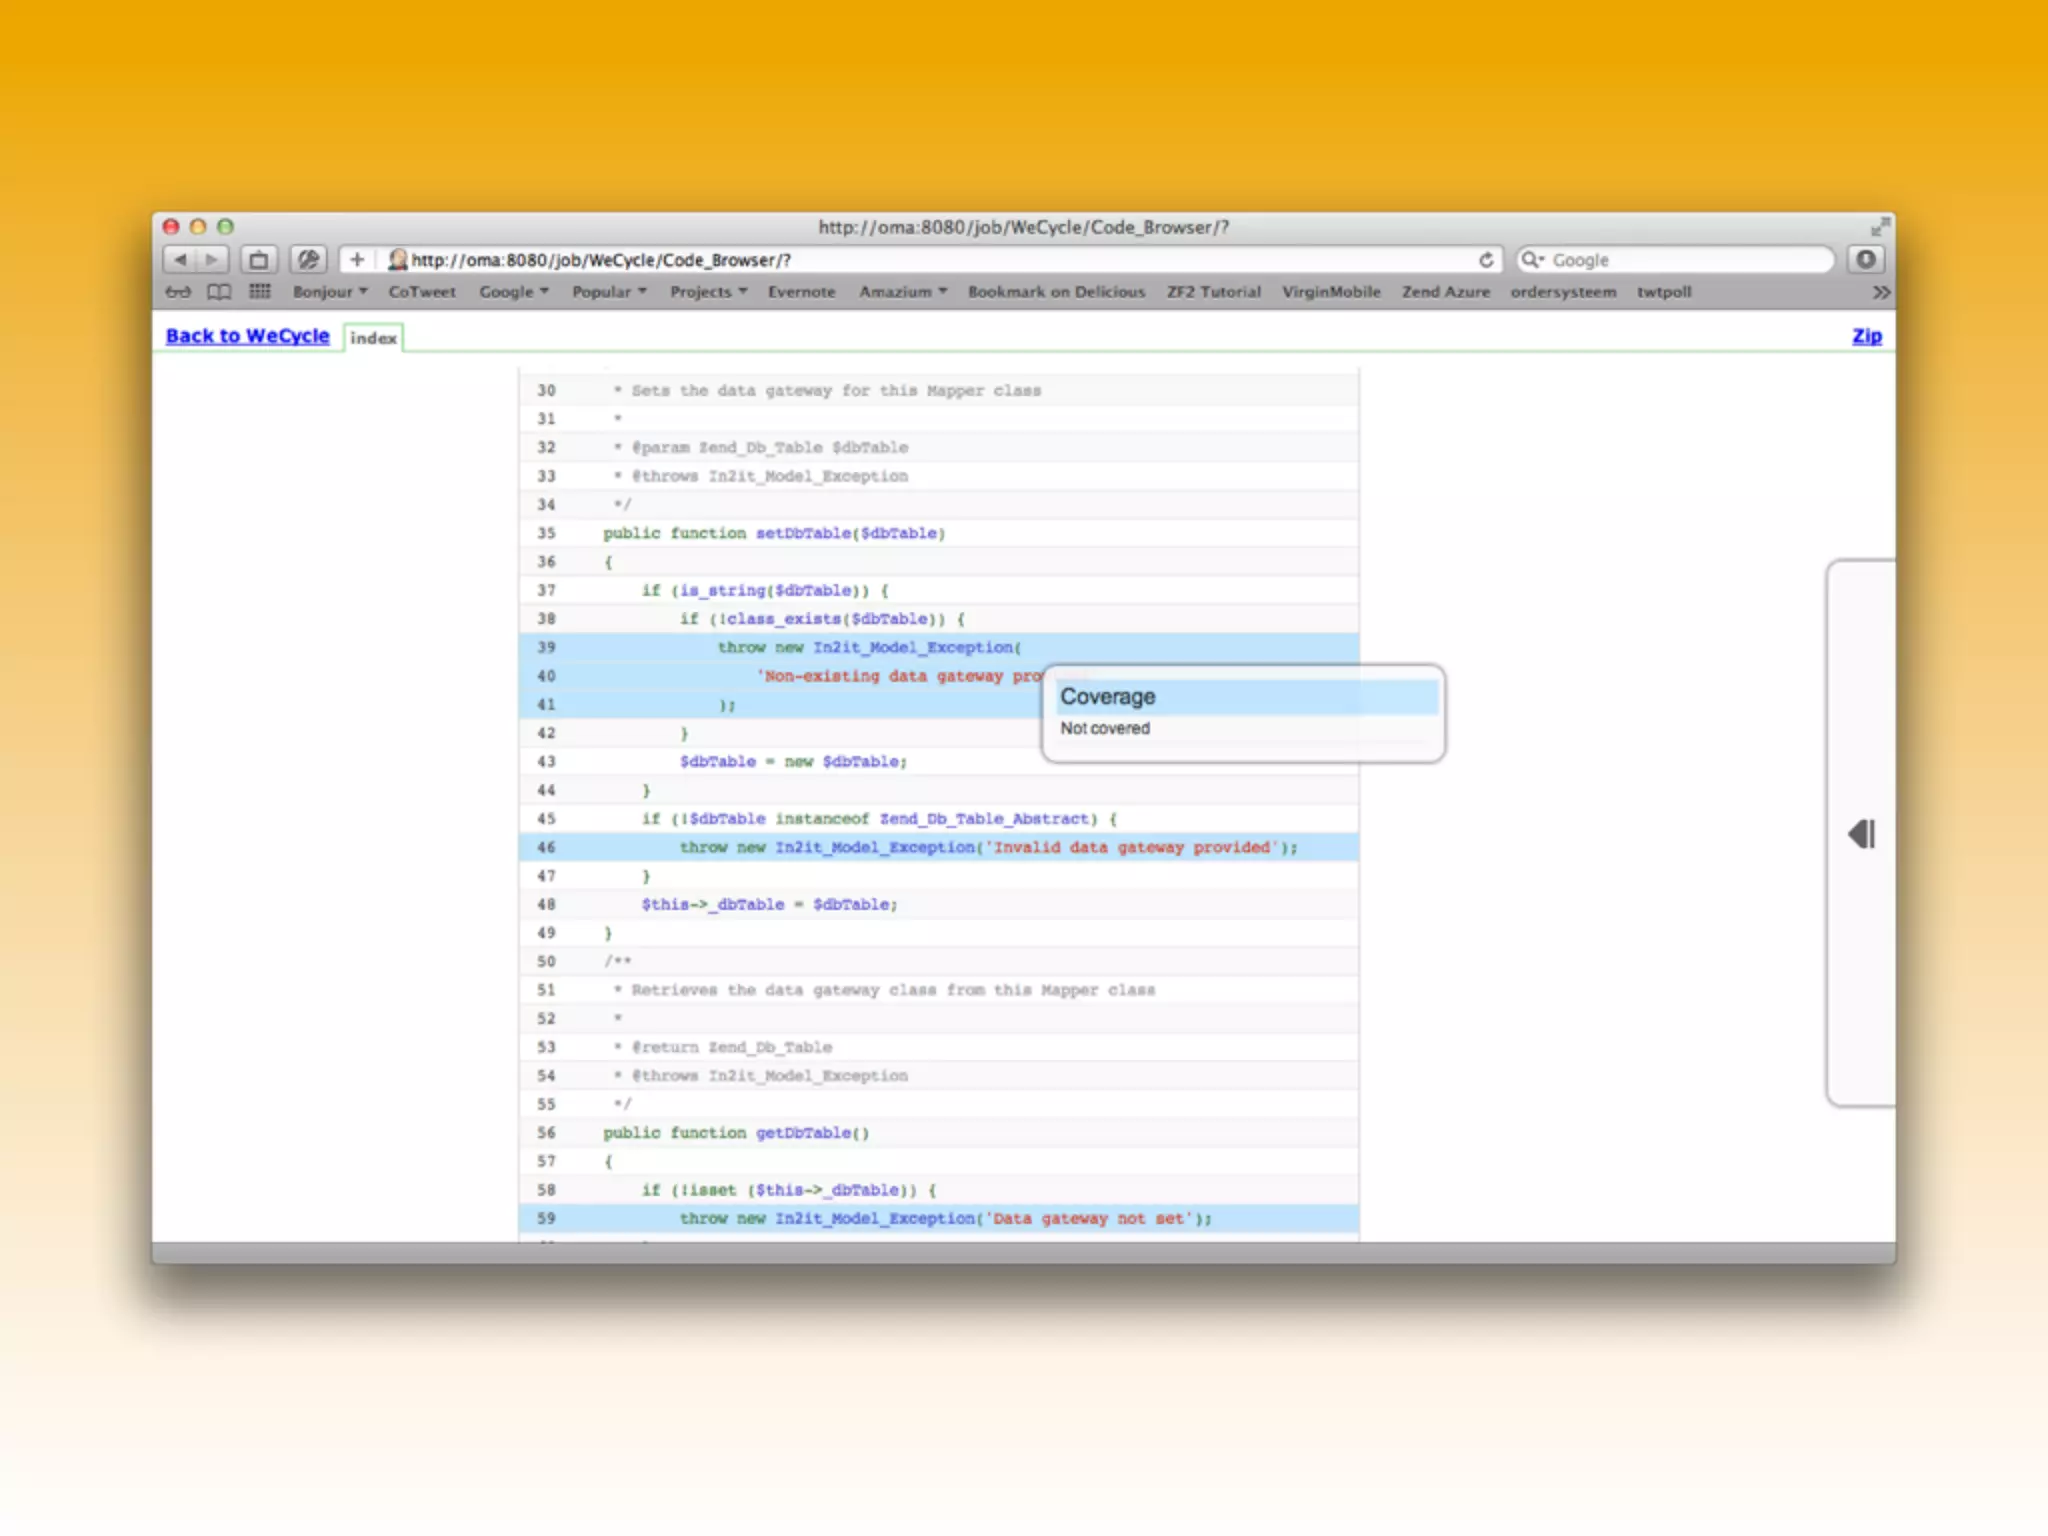Click the browser forward arrow button
Screen dimensions: 2048x1536
pyautogui.click(x=212, y=260)
